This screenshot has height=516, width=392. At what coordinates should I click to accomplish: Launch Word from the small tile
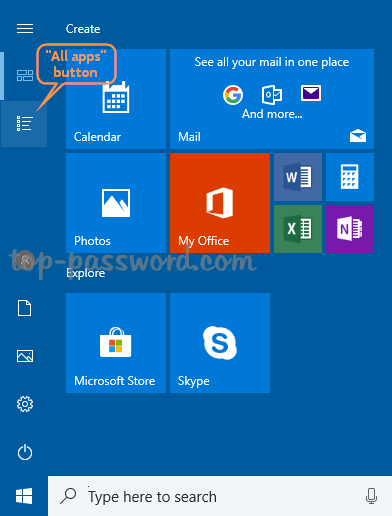(x=298, y=177)
